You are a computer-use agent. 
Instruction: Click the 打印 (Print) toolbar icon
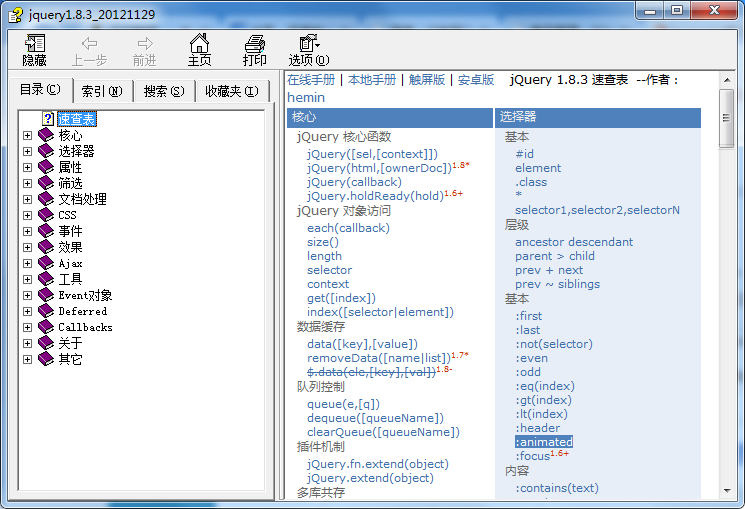(x=255, y=49)
